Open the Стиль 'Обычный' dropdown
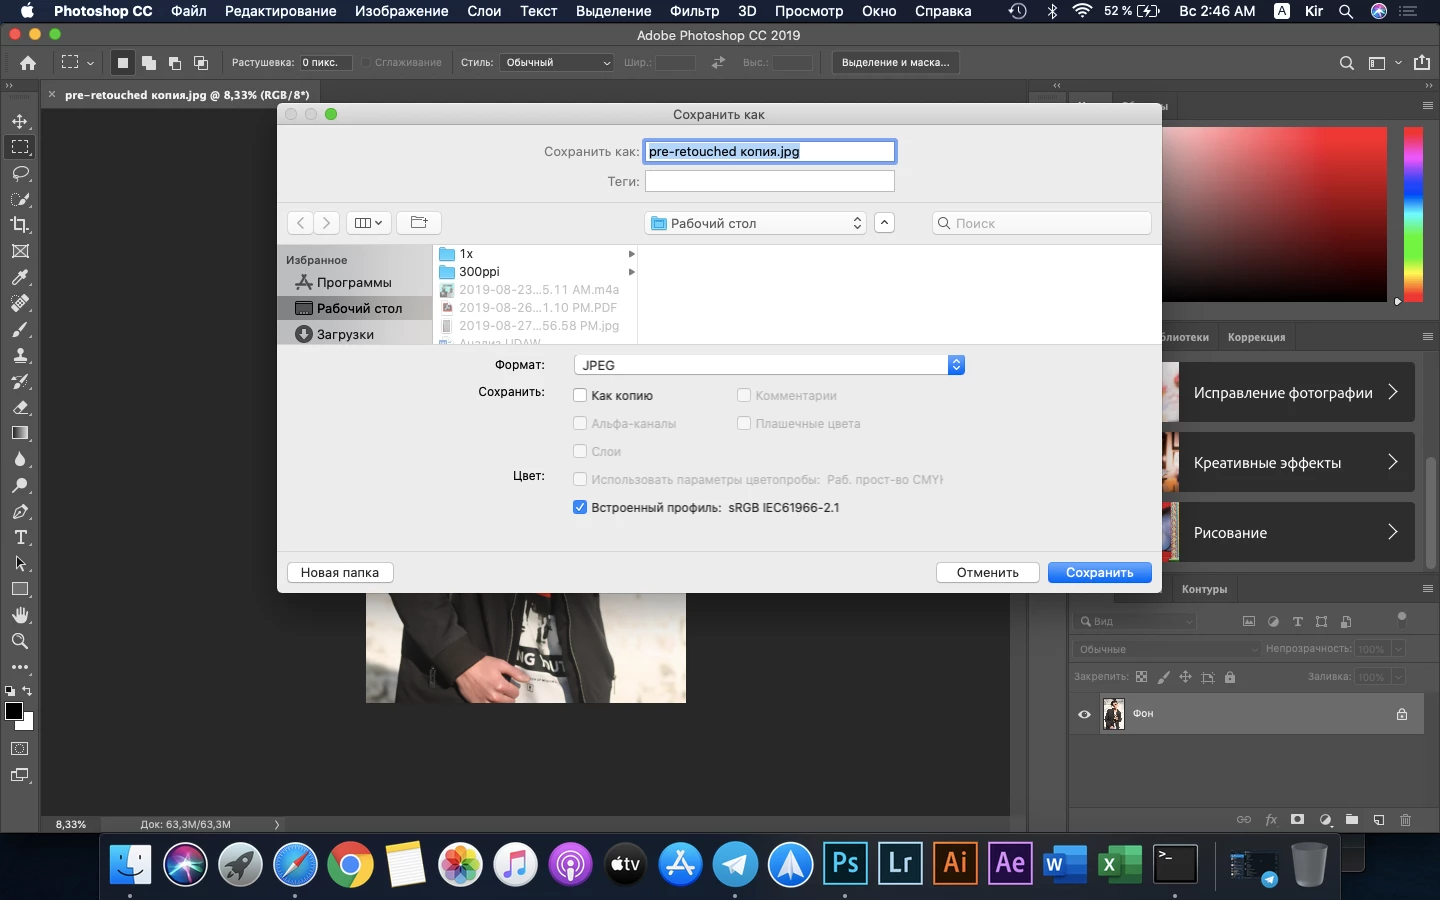Image resolution: width=1440 pixels, height=900 pixels. (x=557, y=63)
